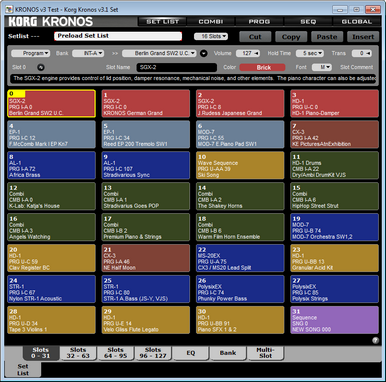This screenshot has height=382, width=386.
Task: Select slot 15 HipHop Street Strut
Action: tap(335, 197)
